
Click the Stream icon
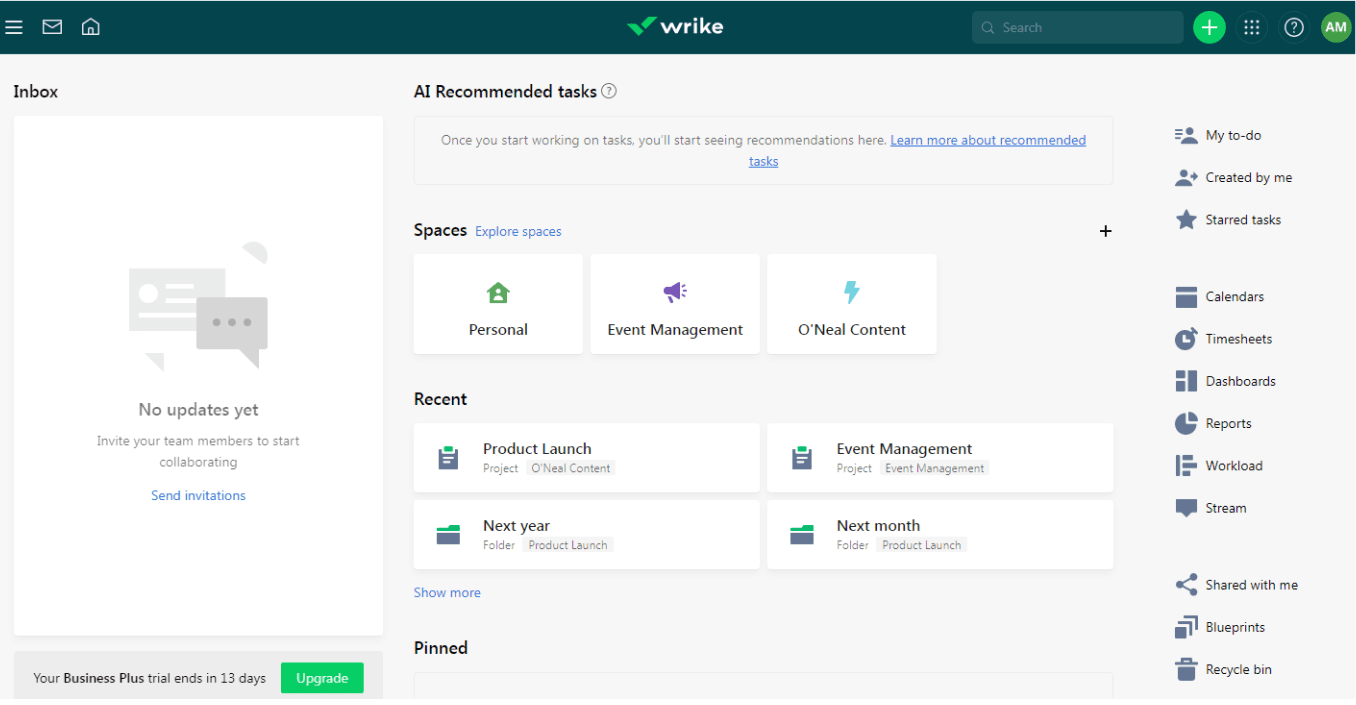(x=1186, y=509)
